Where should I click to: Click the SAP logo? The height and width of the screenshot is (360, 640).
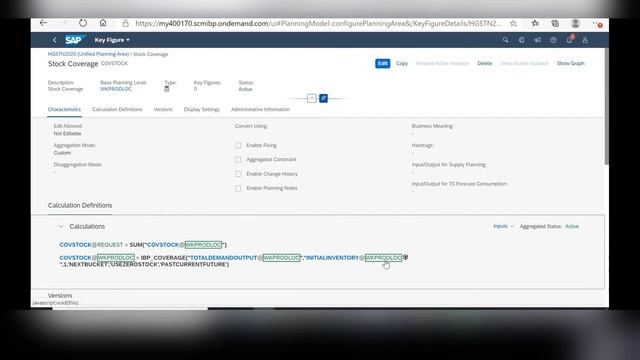coord(74,40)
